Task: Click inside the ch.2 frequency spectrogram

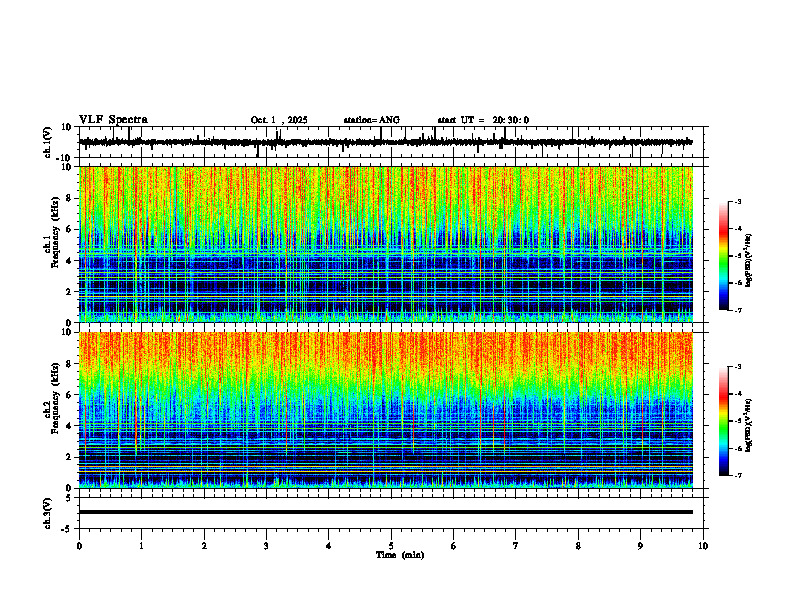Action: coord(386,410)
